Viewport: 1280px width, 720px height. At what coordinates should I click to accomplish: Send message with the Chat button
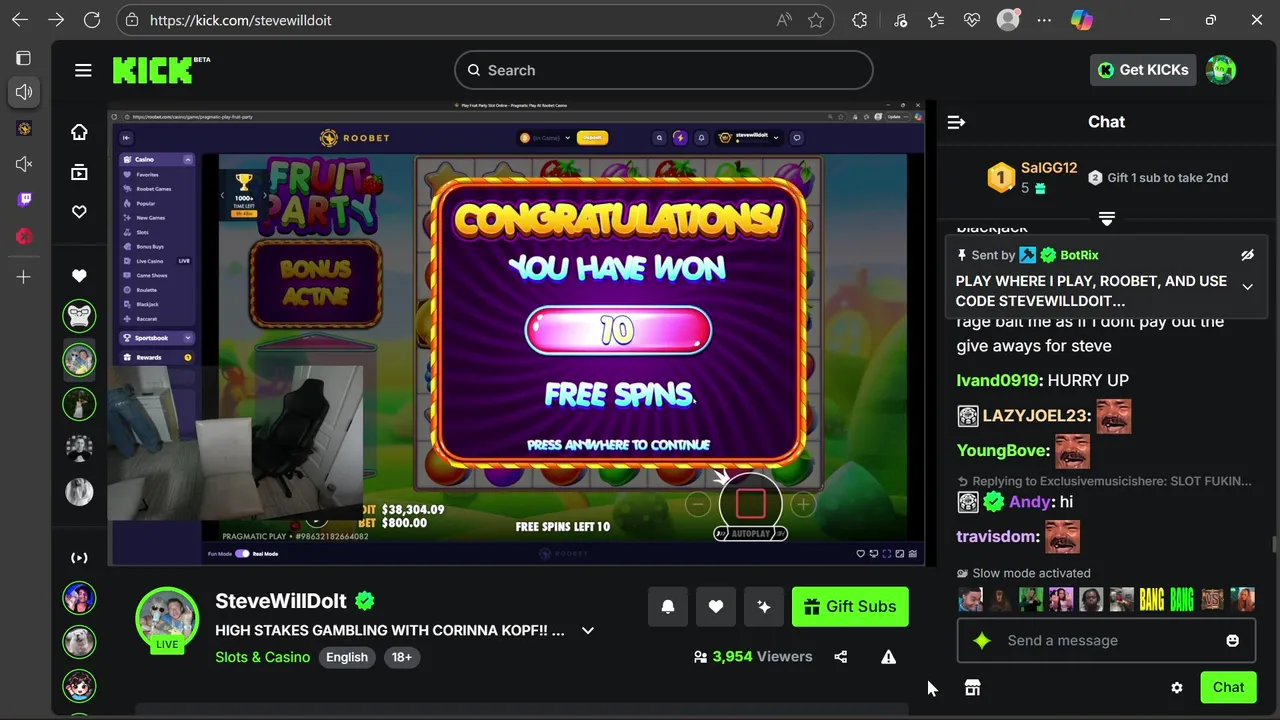click(x=1228, y=687)
